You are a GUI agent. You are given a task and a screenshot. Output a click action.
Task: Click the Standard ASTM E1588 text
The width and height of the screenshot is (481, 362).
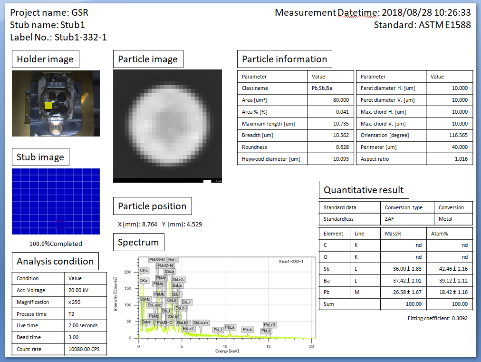tap(422, 25)
